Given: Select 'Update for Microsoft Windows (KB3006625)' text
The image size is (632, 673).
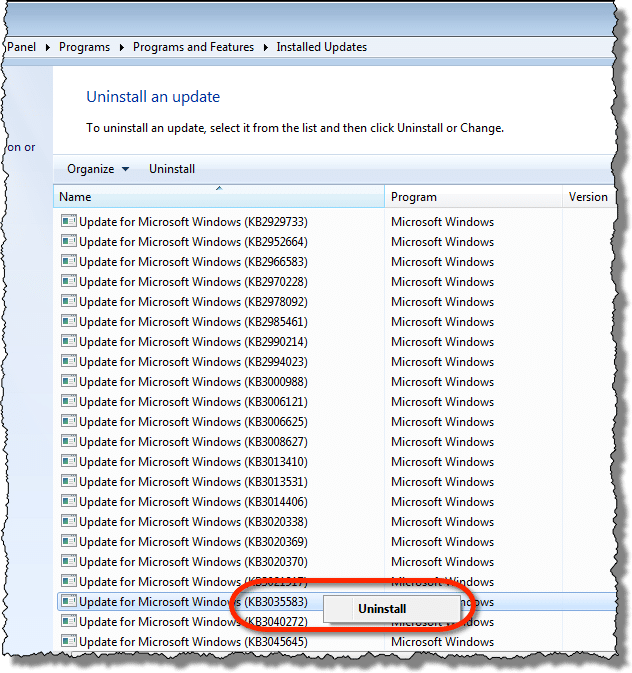Looking at the screenshot, I should point(193,421).
